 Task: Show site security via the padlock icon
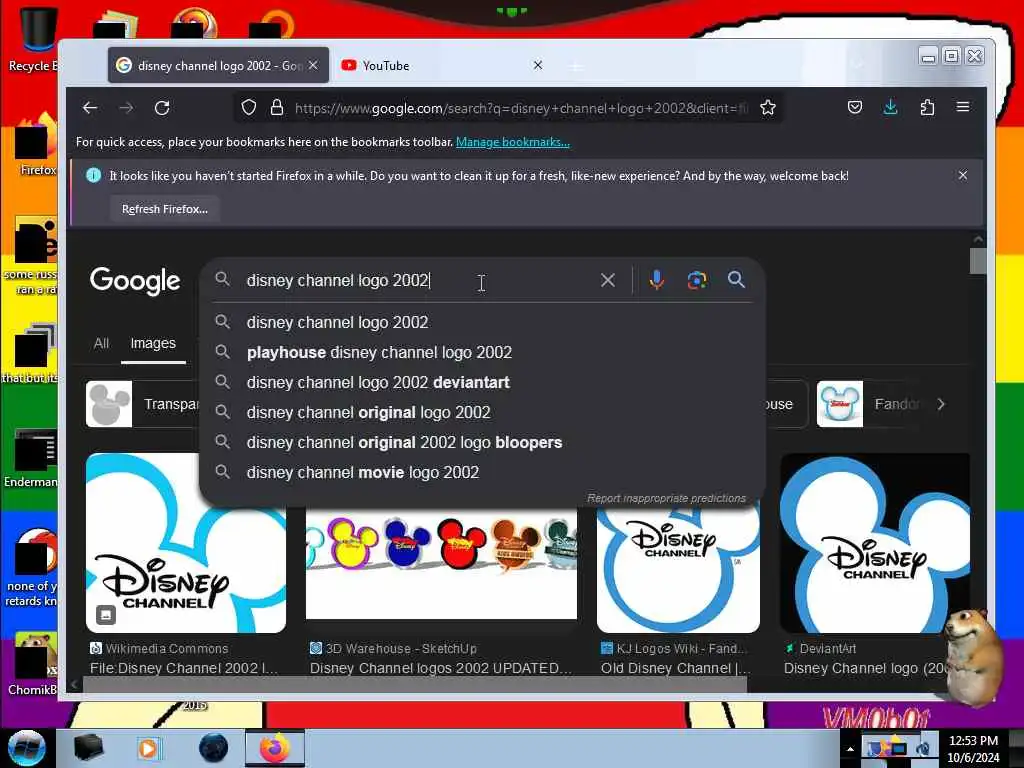[277, 108]
